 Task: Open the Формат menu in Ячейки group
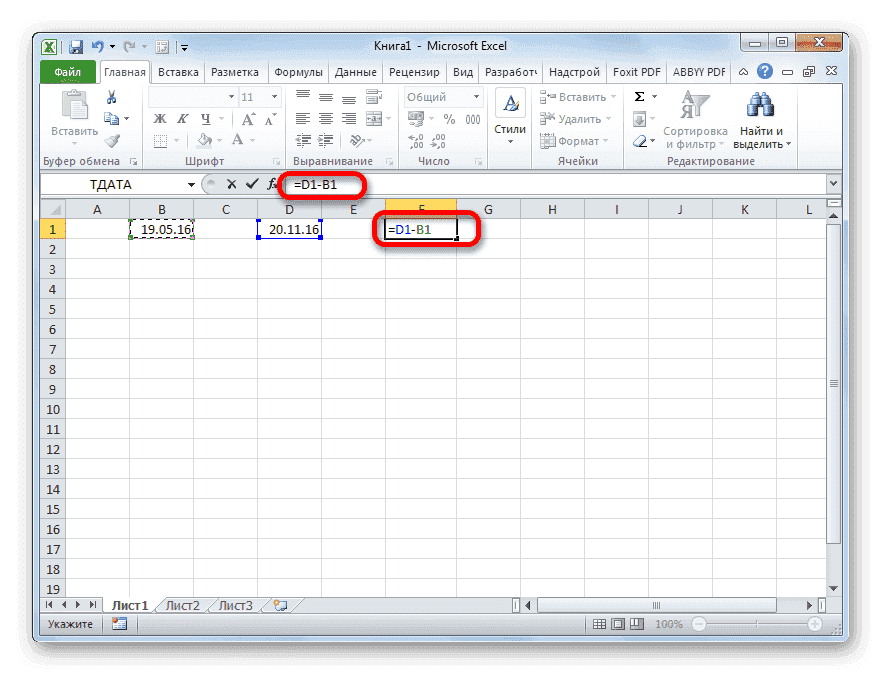pos(576,142)
